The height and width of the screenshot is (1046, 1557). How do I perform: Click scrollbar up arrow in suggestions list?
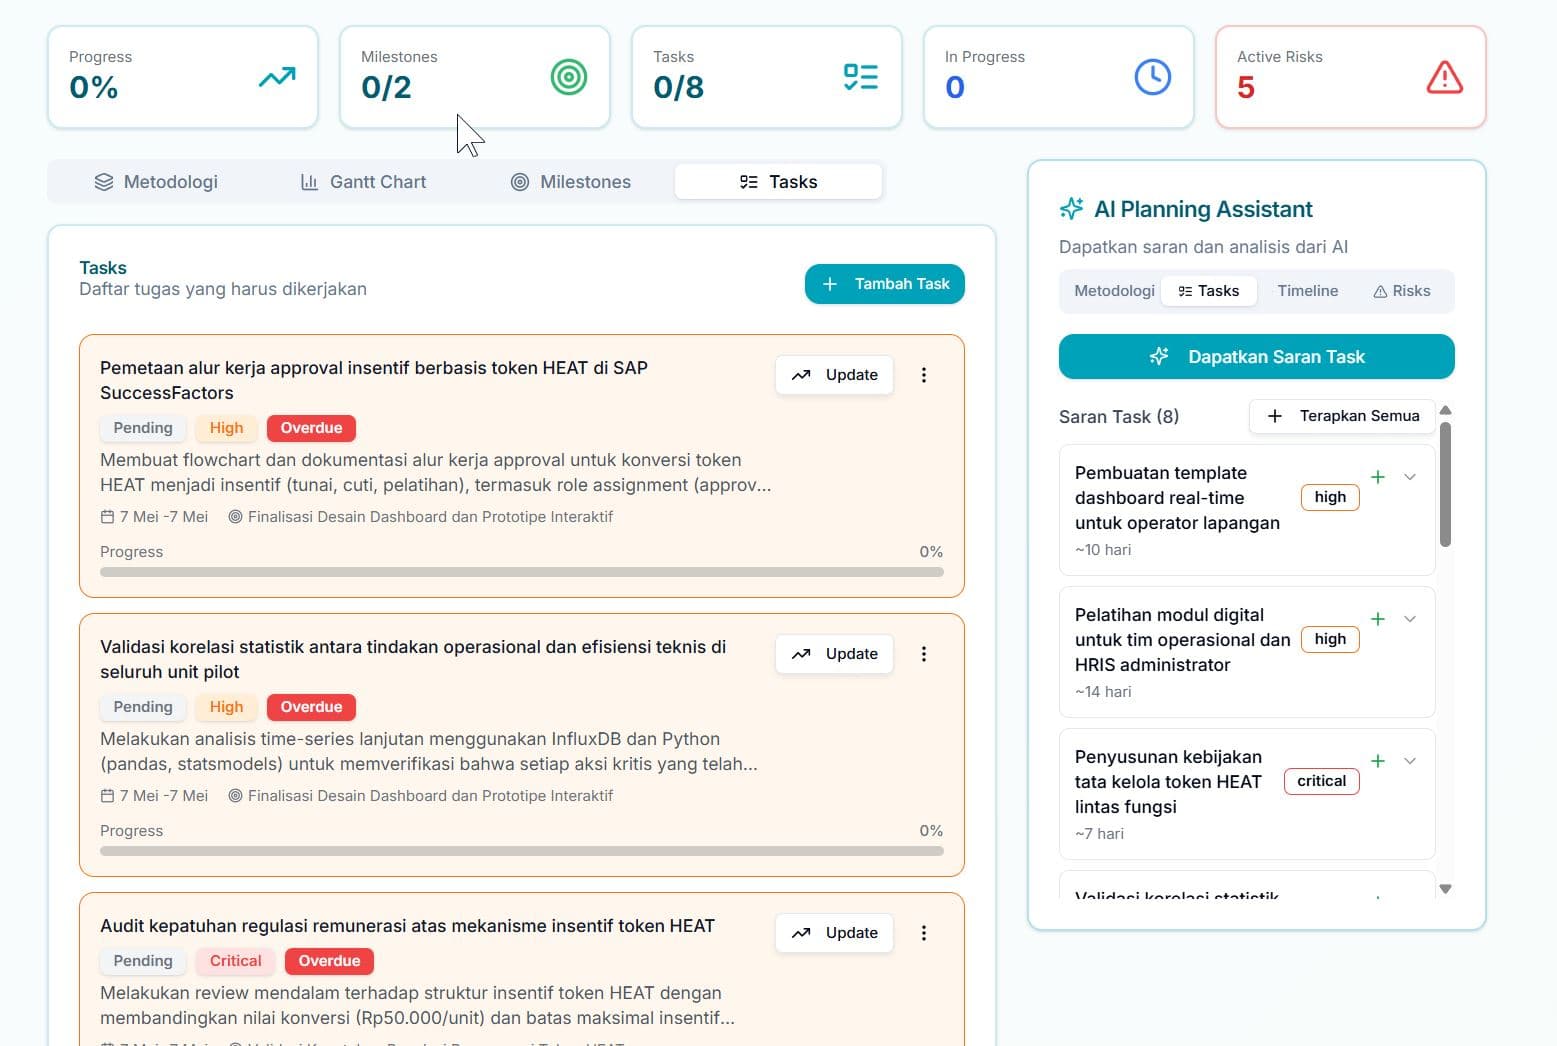click(1445, 410)
